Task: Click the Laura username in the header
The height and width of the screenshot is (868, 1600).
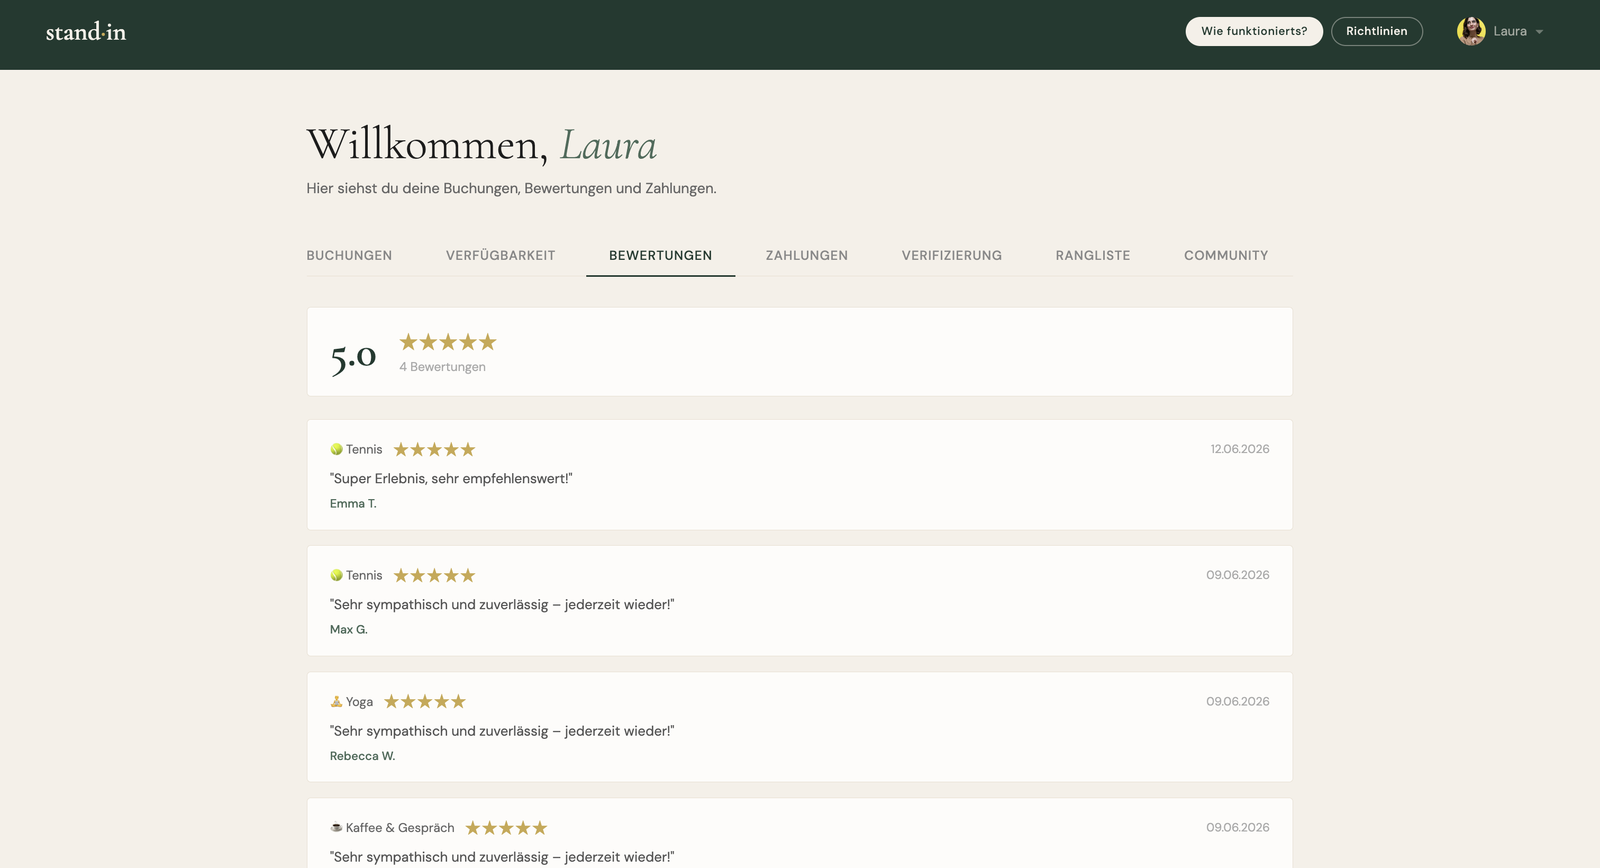Action: pyautogui.click(x=1510, y=32)
